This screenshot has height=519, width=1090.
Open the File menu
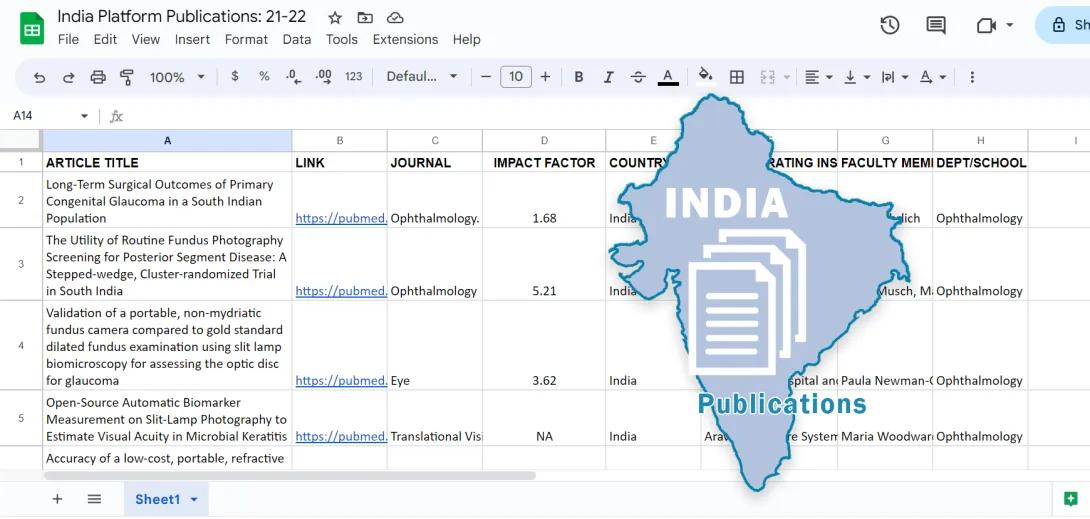pos(68,40)
